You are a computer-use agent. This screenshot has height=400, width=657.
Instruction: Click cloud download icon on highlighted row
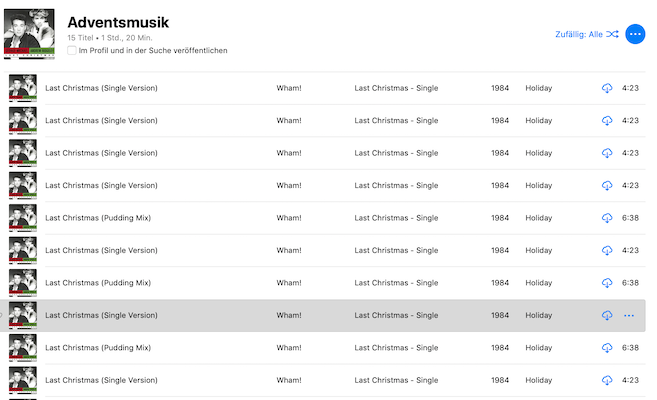point(607,315)
